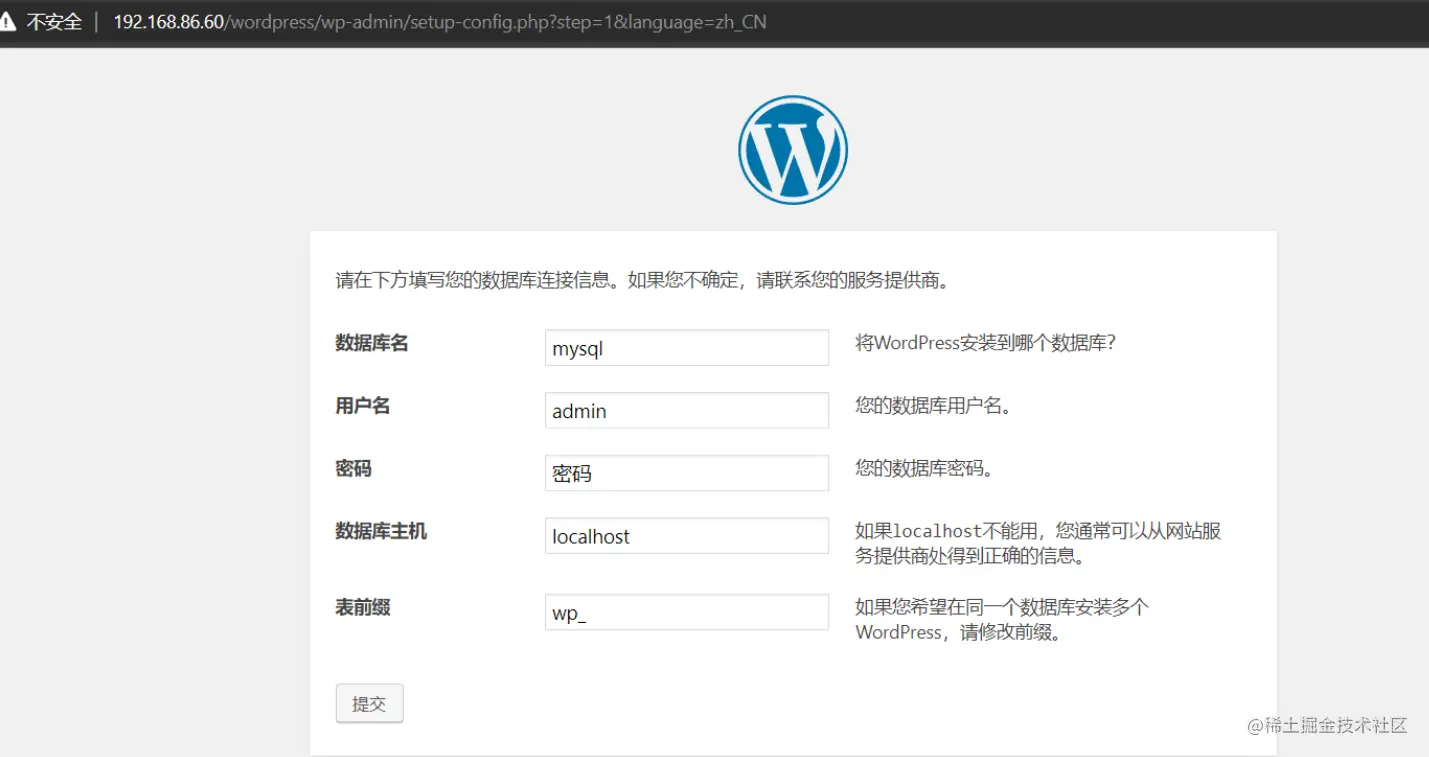Click the hint 您的数据库密码。

pos(924,468)
